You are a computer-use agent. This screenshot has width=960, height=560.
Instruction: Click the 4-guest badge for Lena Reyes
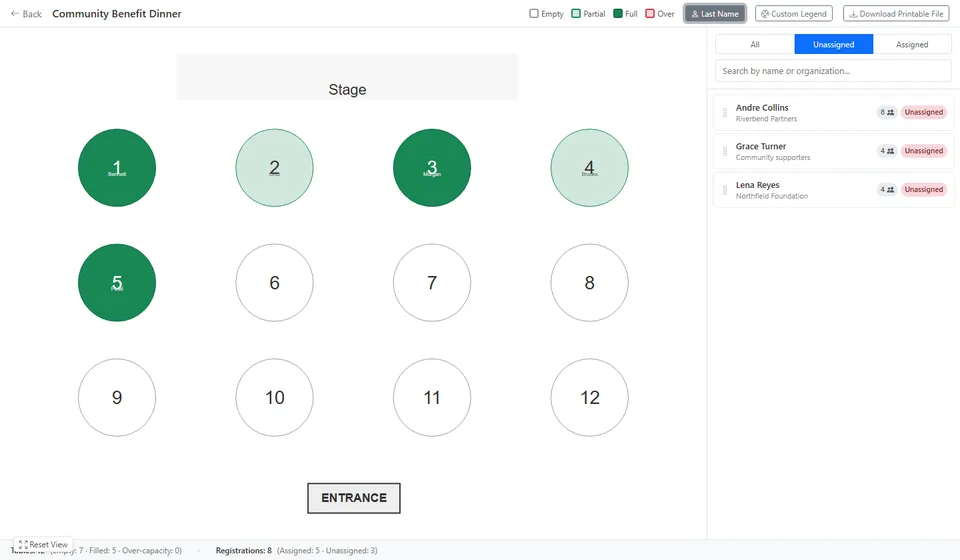pos(887,189)
